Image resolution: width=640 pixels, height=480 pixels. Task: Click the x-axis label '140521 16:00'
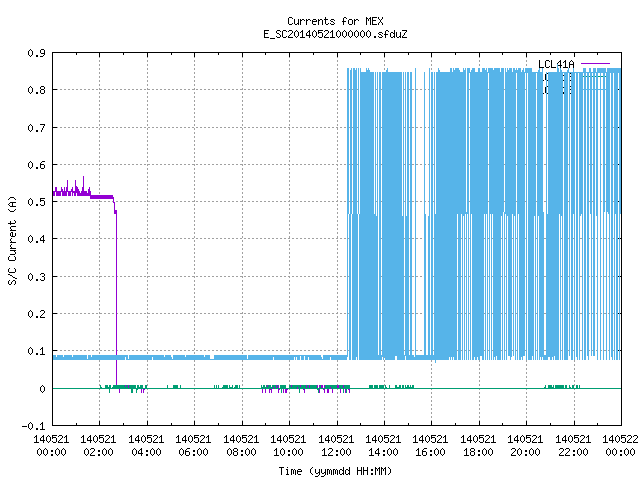click(x=430, y=446)
